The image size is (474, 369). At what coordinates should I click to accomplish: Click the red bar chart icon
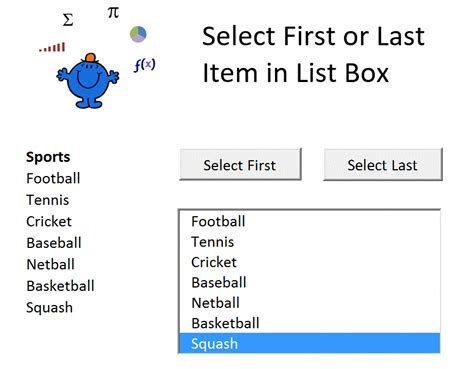coord(52,48)
